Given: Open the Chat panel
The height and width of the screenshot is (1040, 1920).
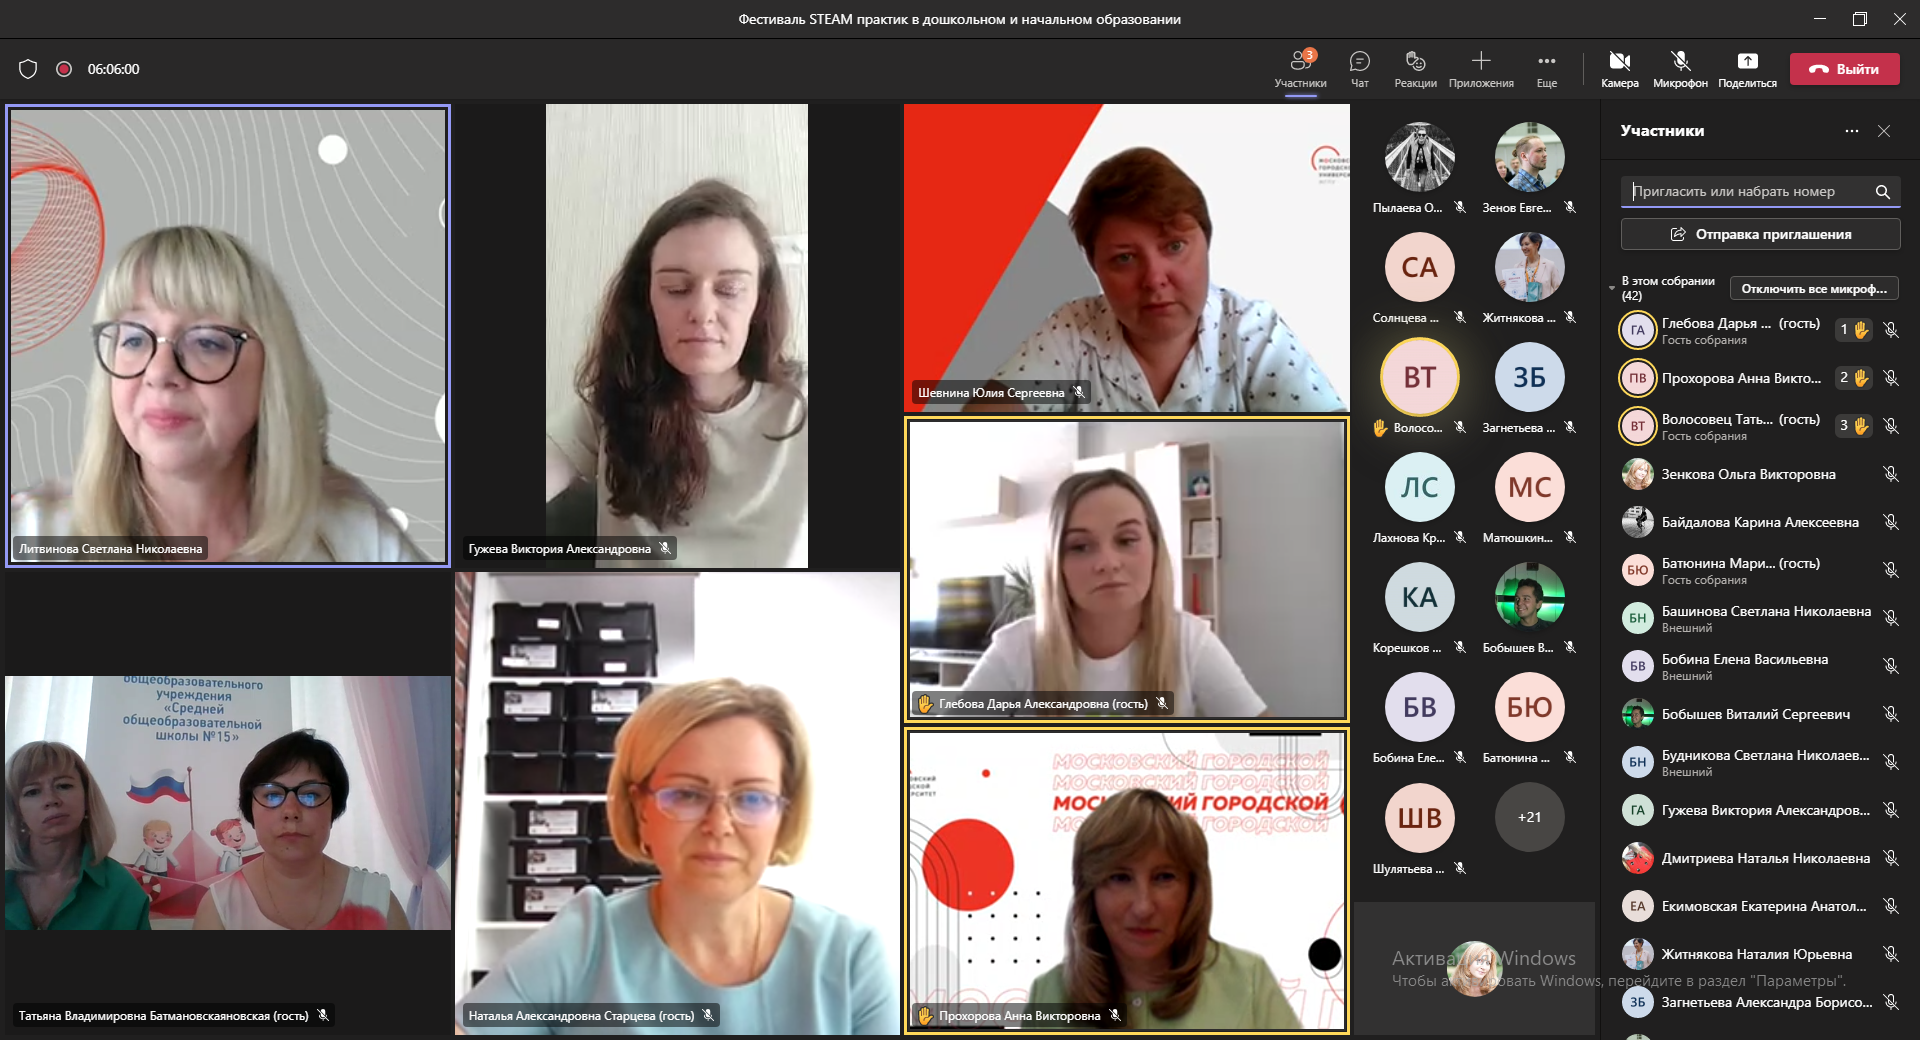Looking at the screenshot, I should point(1359,68).
